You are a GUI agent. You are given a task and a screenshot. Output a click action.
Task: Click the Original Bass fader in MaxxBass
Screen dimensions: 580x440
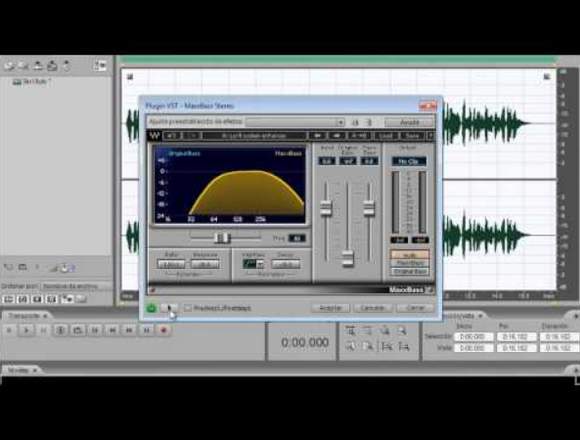click(347, 258)
